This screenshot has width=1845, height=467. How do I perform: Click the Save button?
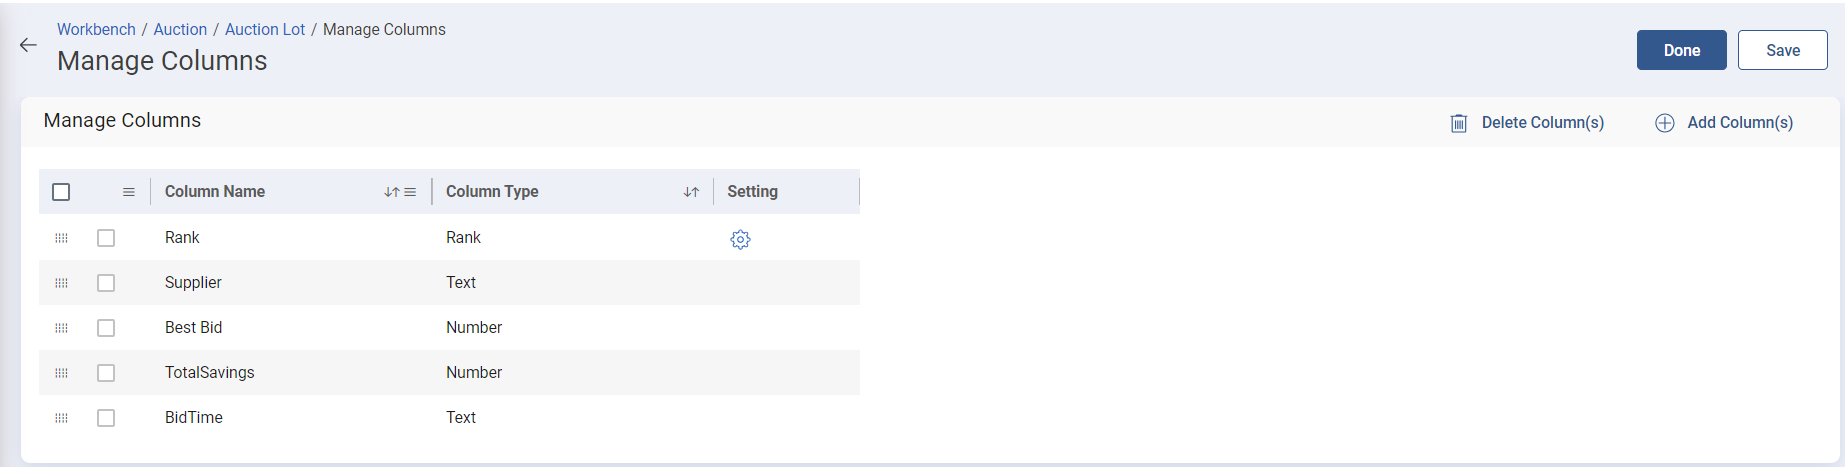tap(1782, 50)
